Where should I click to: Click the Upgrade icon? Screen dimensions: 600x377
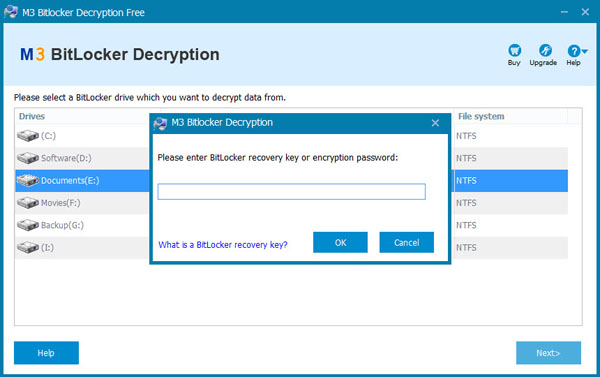pos(545,51)
